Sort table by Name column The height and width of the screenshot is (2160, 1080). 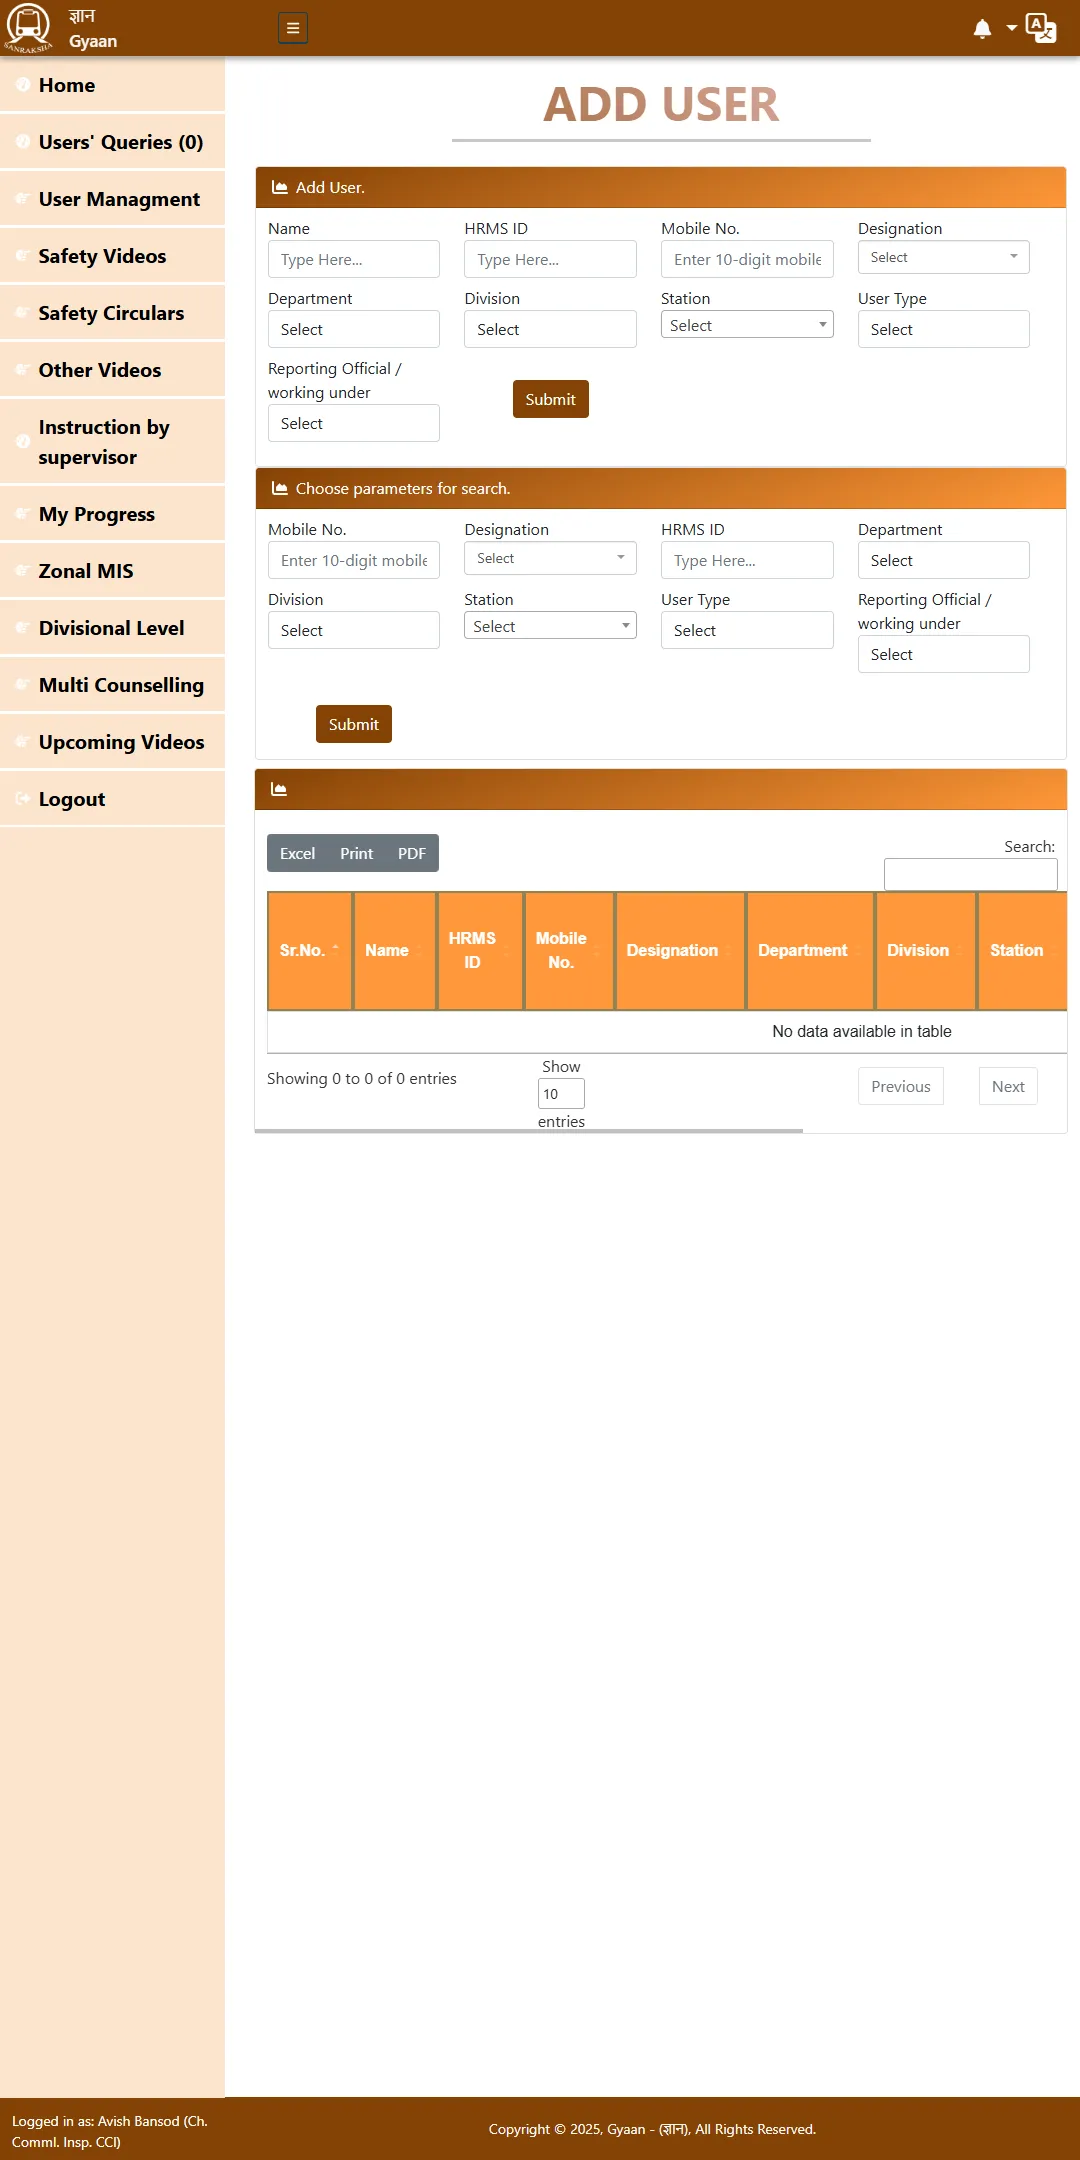[395, 950]
